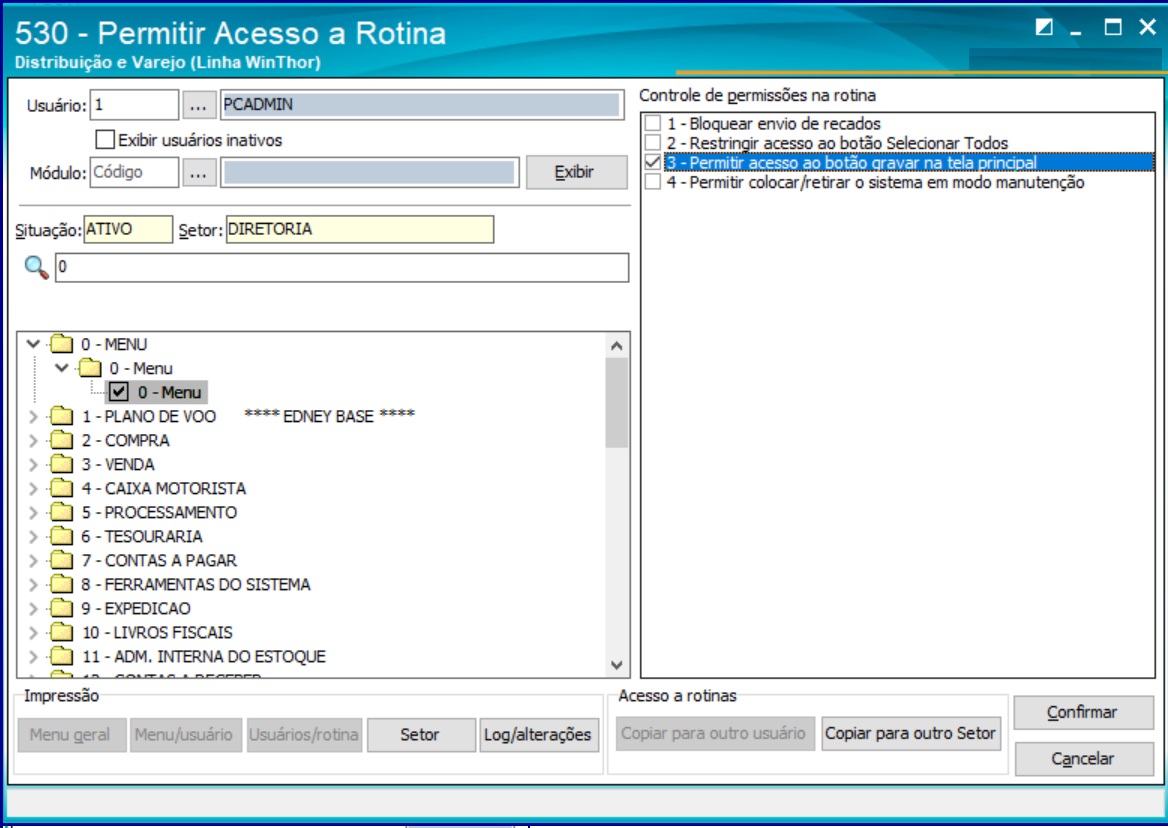Select the 5 - PROCESSAMENTO label
This screenshot has height=828, width=1168.
coord(159,512)
